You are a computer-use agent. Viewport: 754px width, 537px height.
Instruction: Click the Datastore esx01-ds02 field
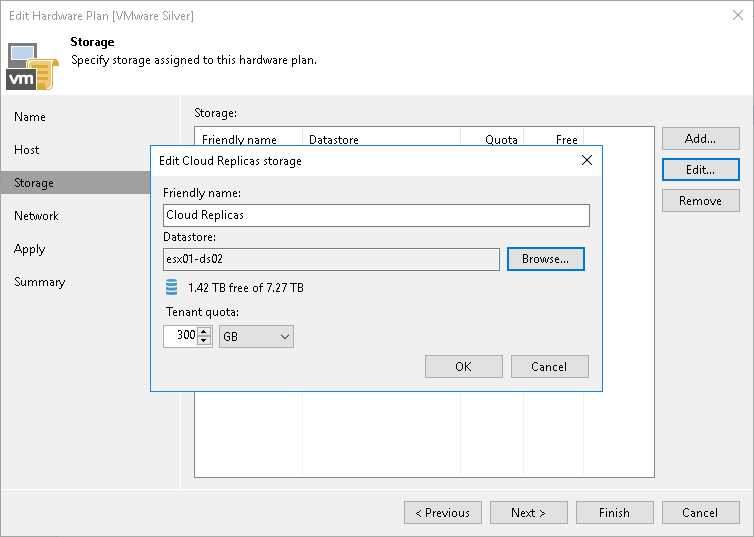click(331, 259)
